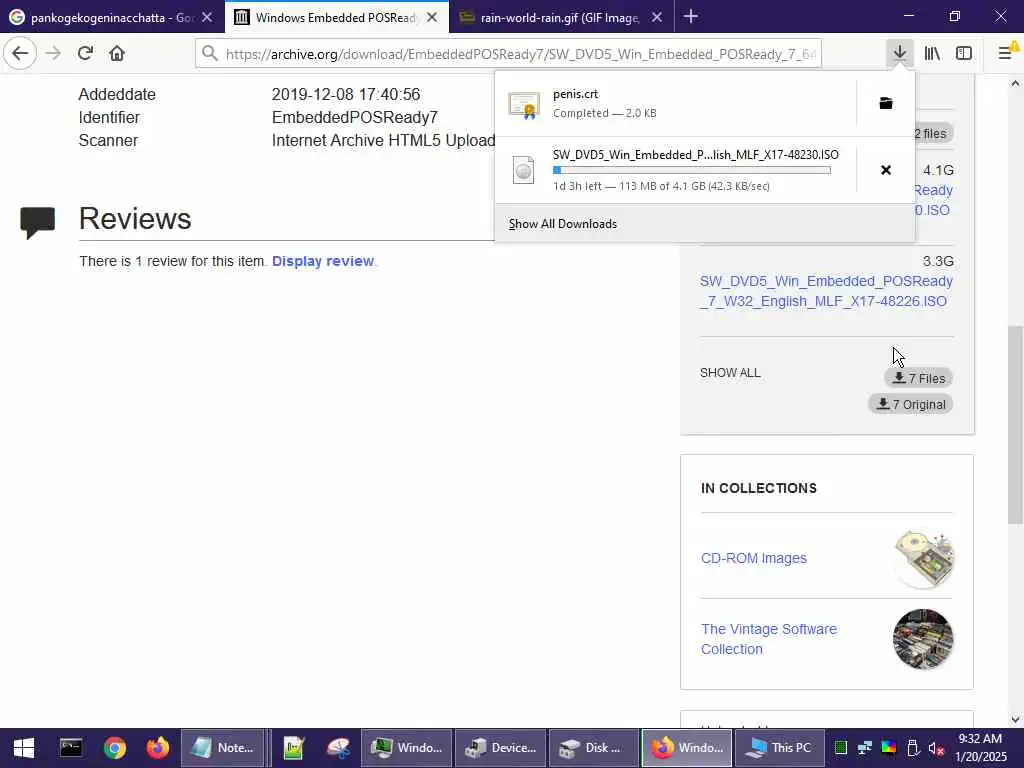This screenshot has height=768, width=1024.
Task: Switch to the Disk ... taskbar window
Action: click(593, 748)
